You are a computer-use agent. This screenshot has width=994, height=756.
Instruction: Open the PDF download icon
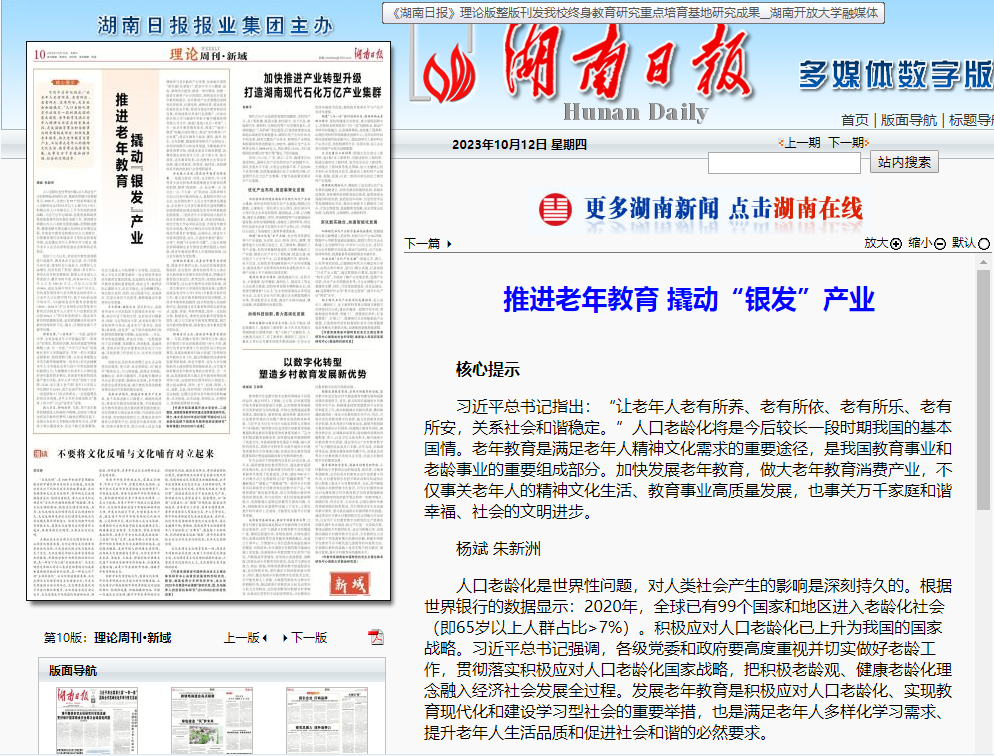[x=376, y=637]
